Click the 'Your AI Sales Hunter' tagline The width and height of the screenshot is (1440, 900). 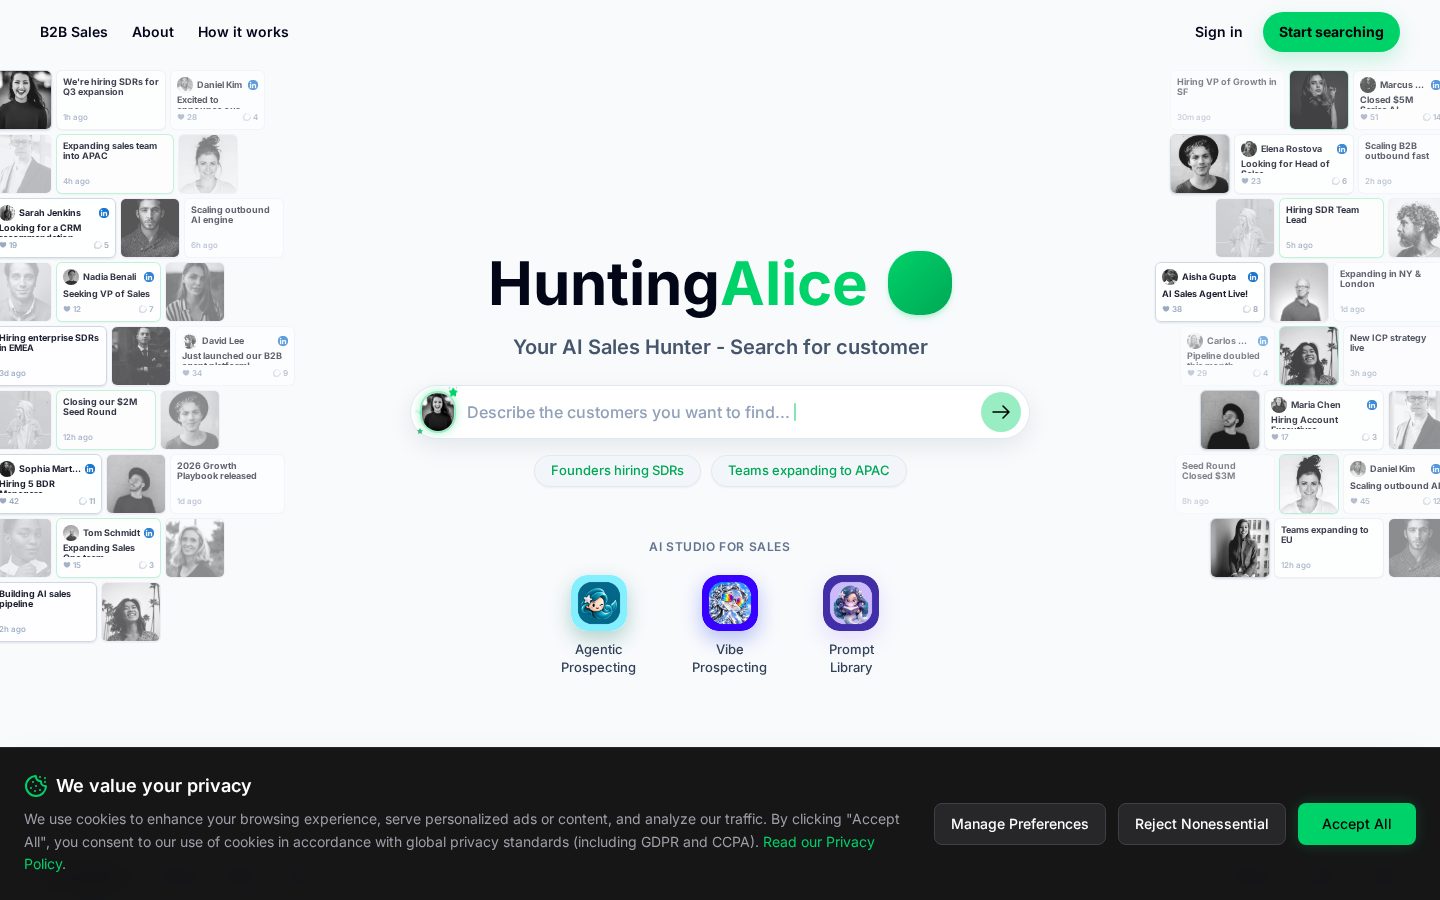[720, 347]
